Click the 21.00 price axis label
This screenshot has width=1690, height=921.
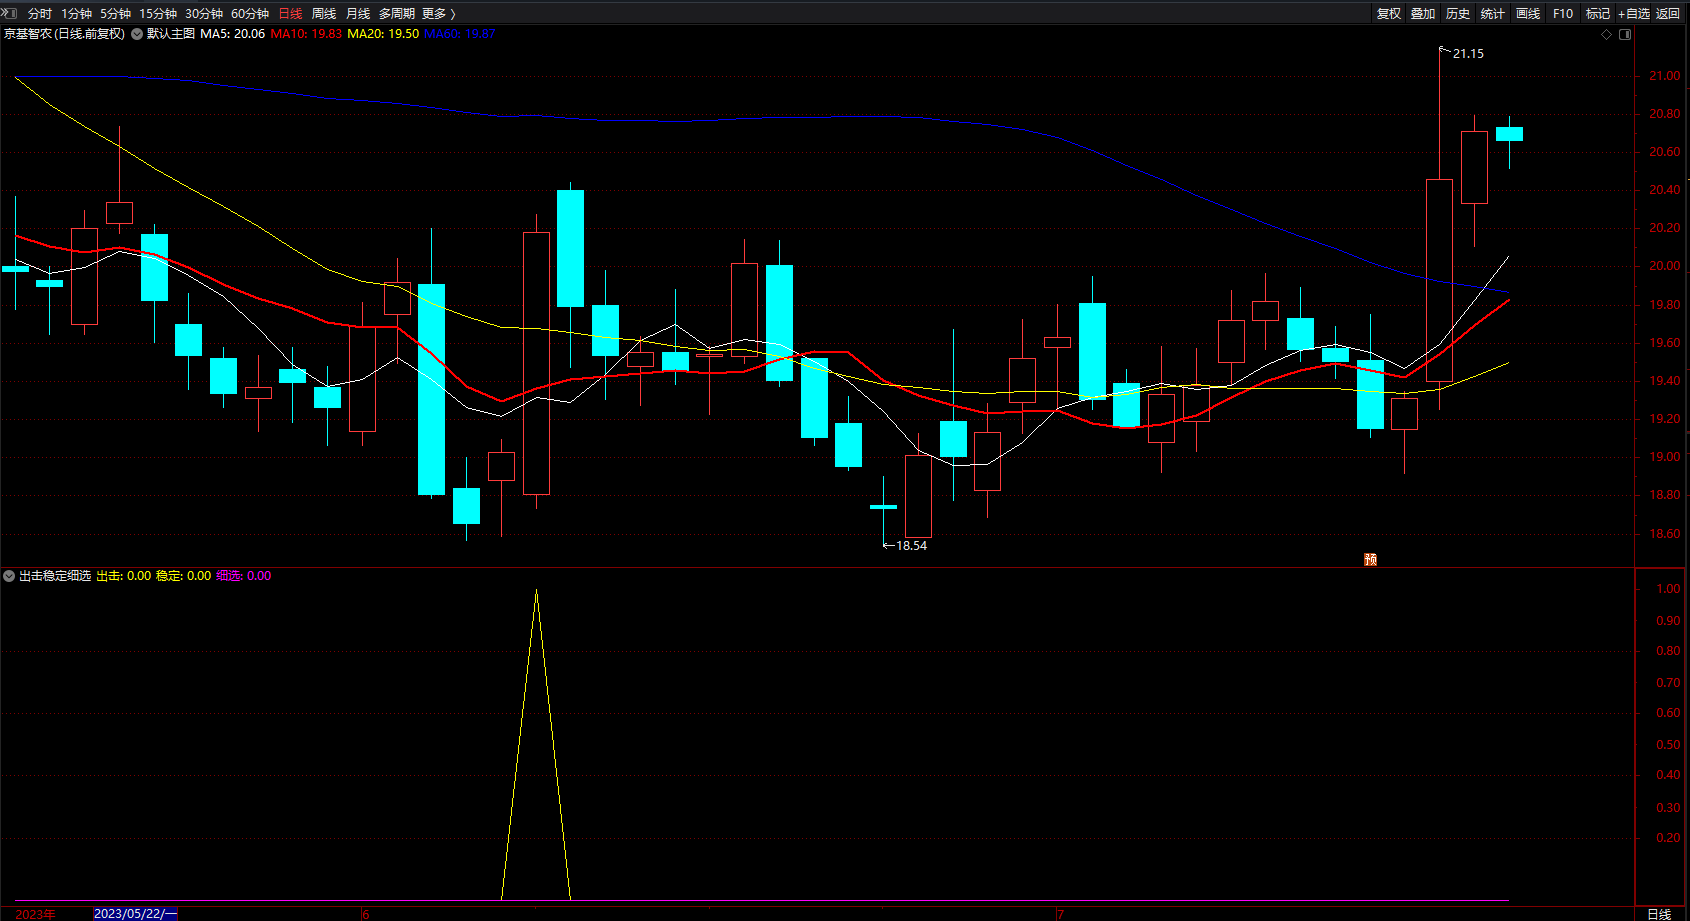(1664, 76)
